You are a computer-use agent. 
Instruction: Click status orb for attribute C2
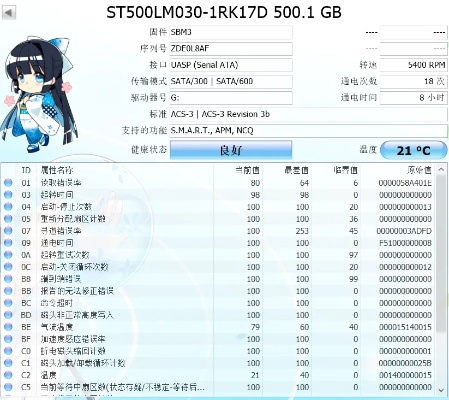8,375
